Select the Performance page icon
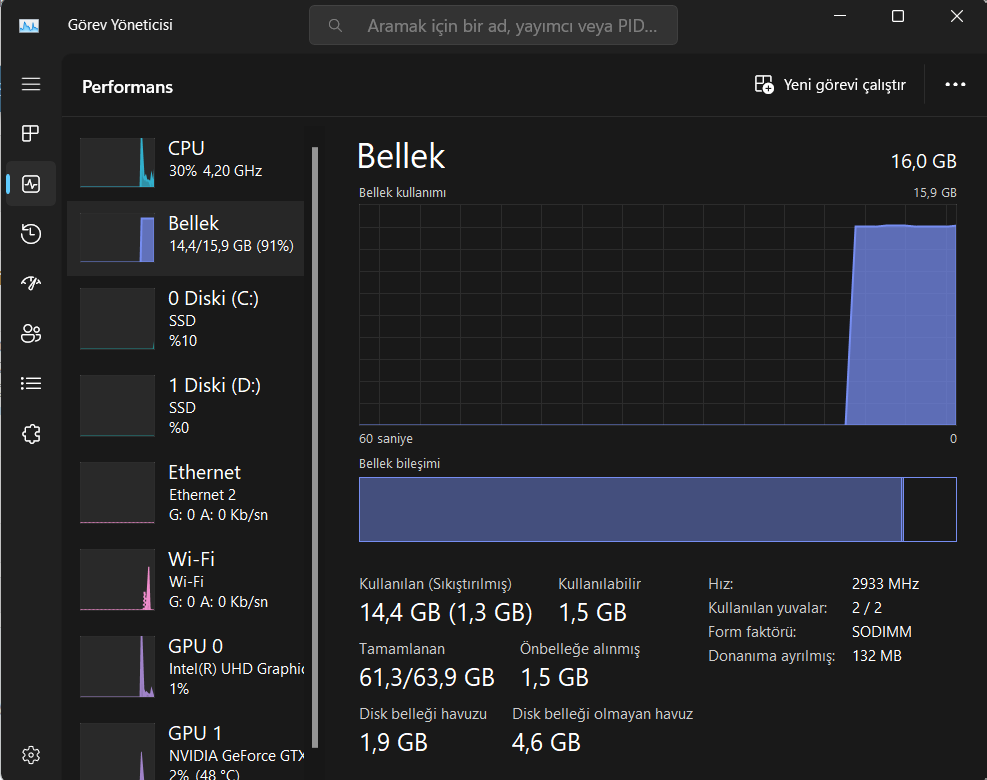987x780 pixels. (x=31, y=184)
